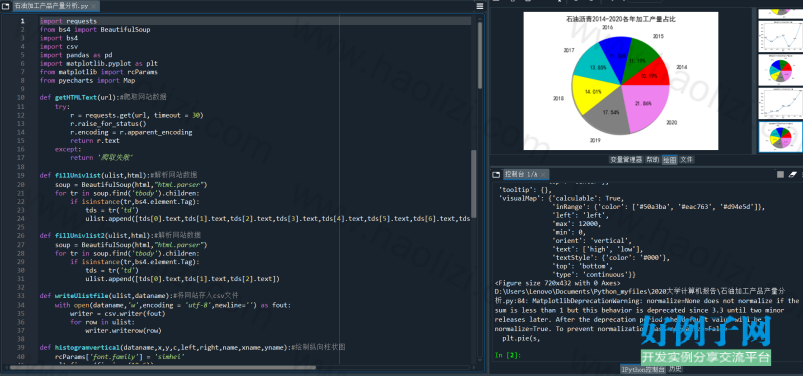This screenshot has width=804, height=376.
Task: Click line number 1 in the gutter
Action: tap(22, 21)
